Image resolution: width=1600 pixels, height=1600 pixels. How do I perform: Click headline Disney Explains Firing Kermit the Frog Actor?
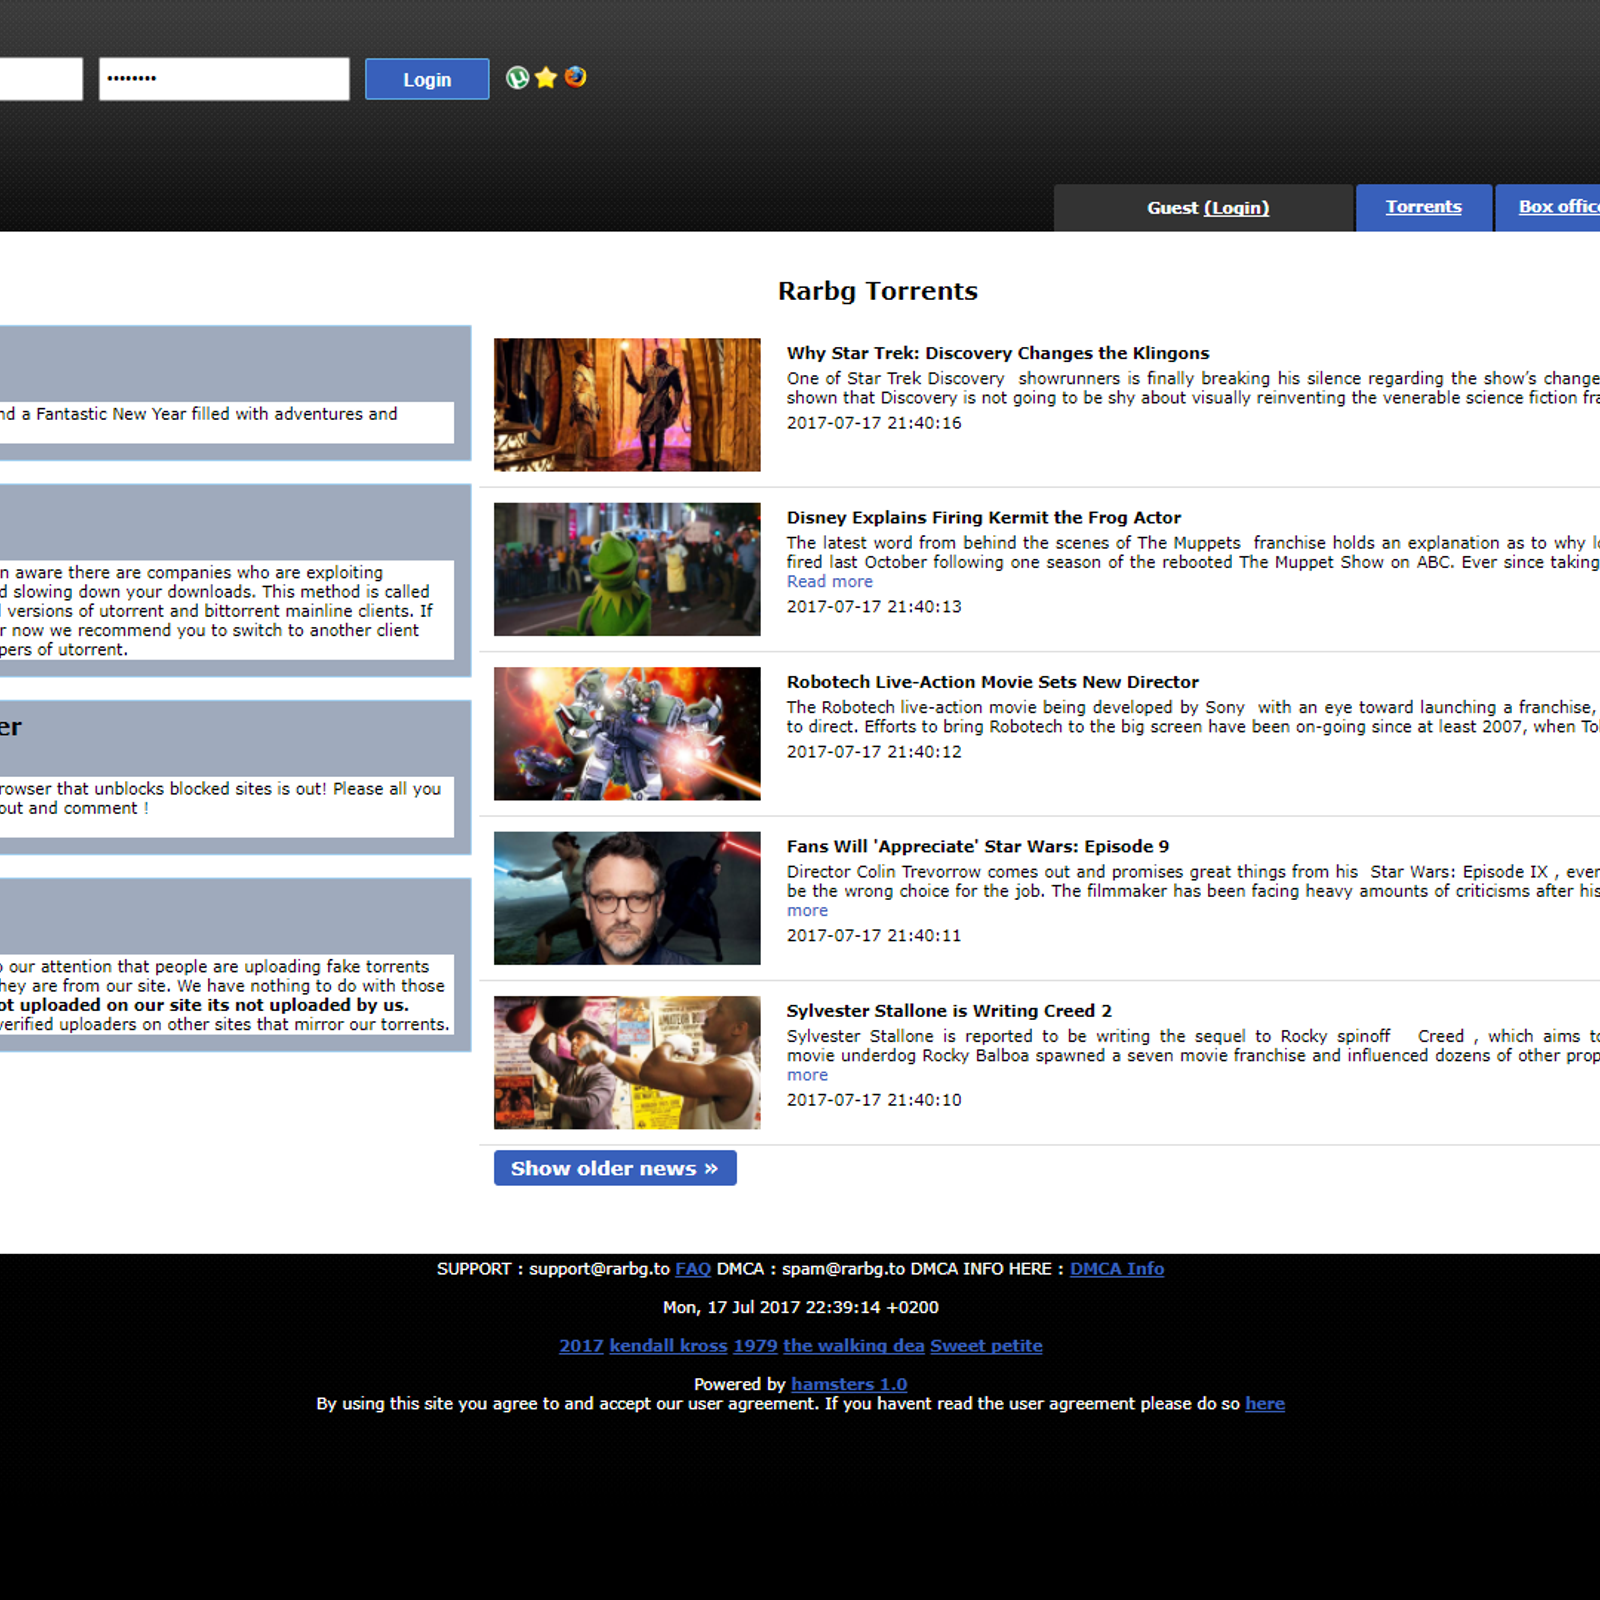[x=984, y=518]
